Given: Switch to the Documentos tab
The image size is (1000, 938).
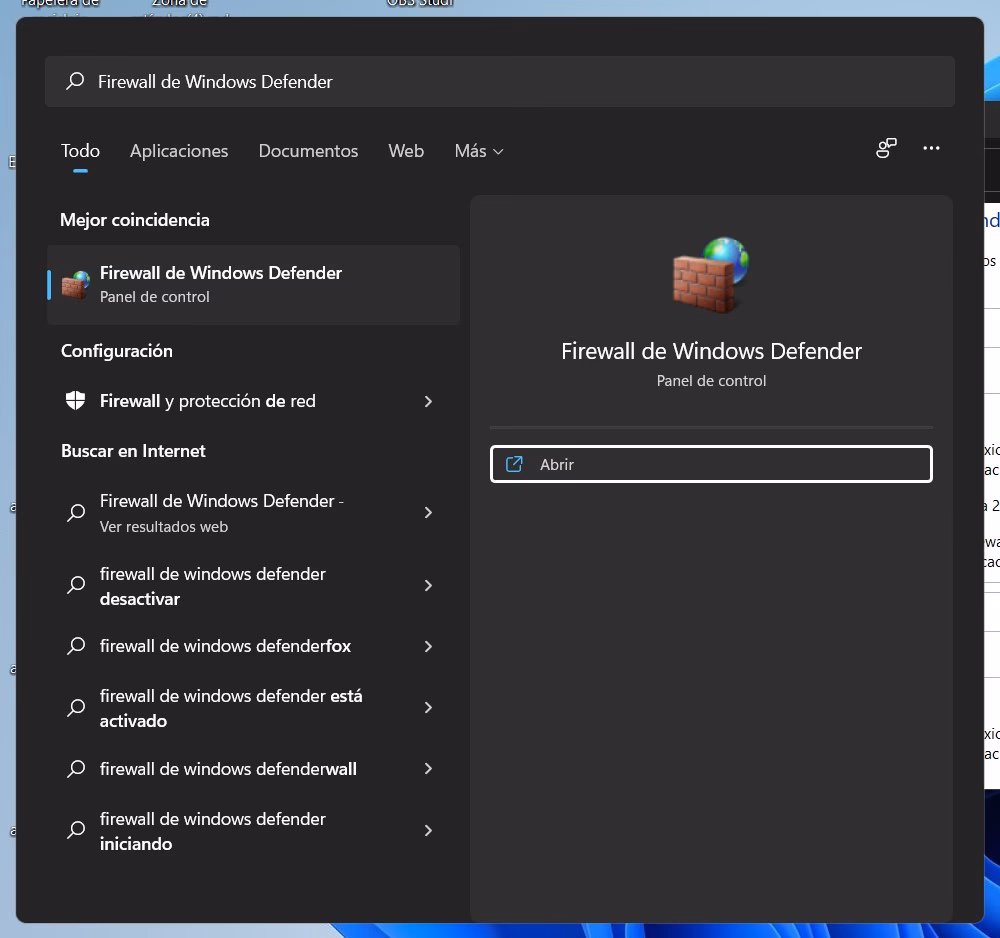Looking at the screenshot, I should (308, 151).
